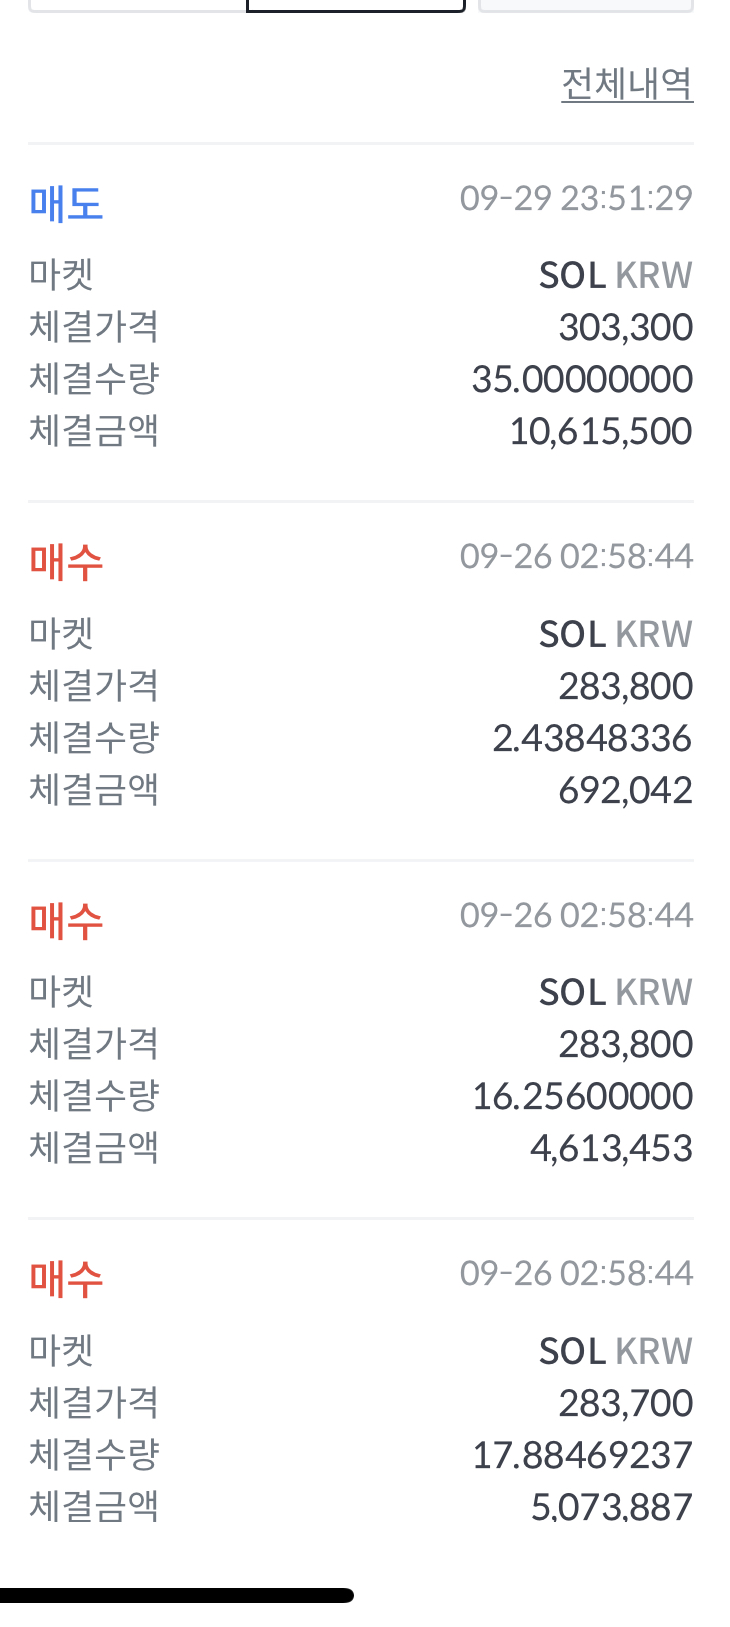Select the unselected tab at top left
Image resolution: width=730 pixels, height=1627 pixels.
tap(137, 5)
